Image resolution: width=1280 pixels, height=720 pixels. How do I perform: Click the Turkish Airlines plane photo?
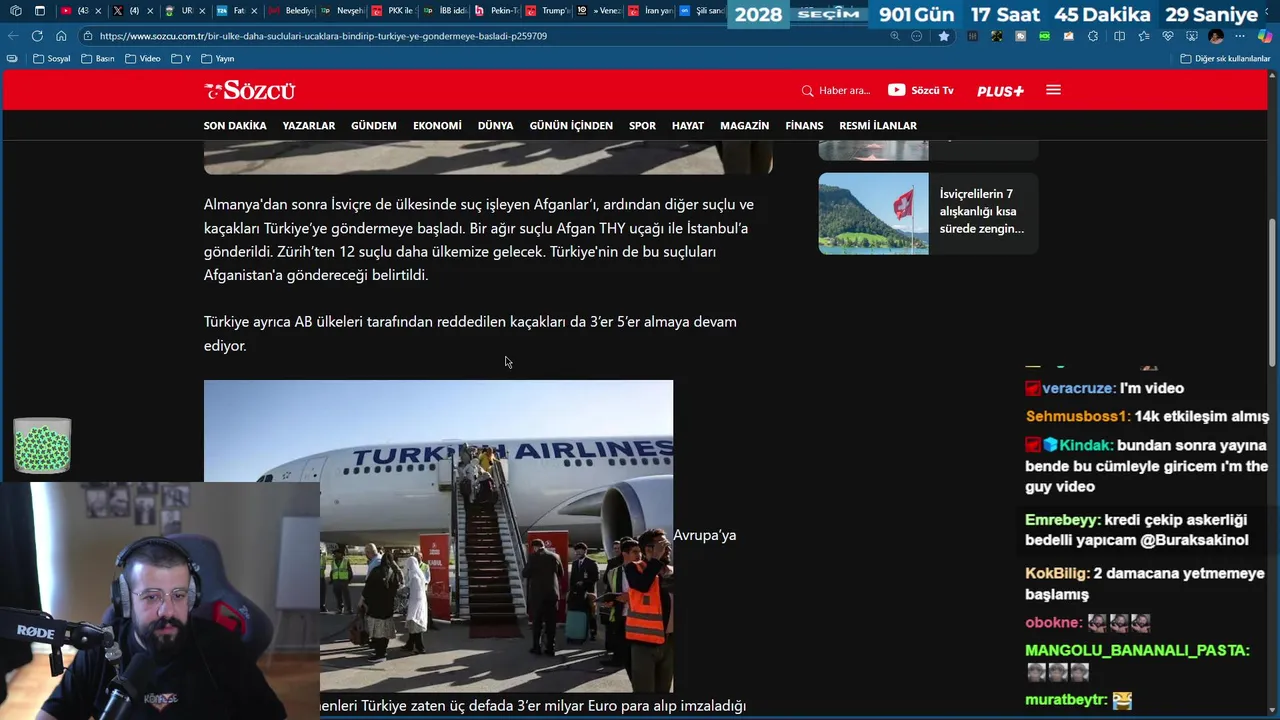point(438,535)
